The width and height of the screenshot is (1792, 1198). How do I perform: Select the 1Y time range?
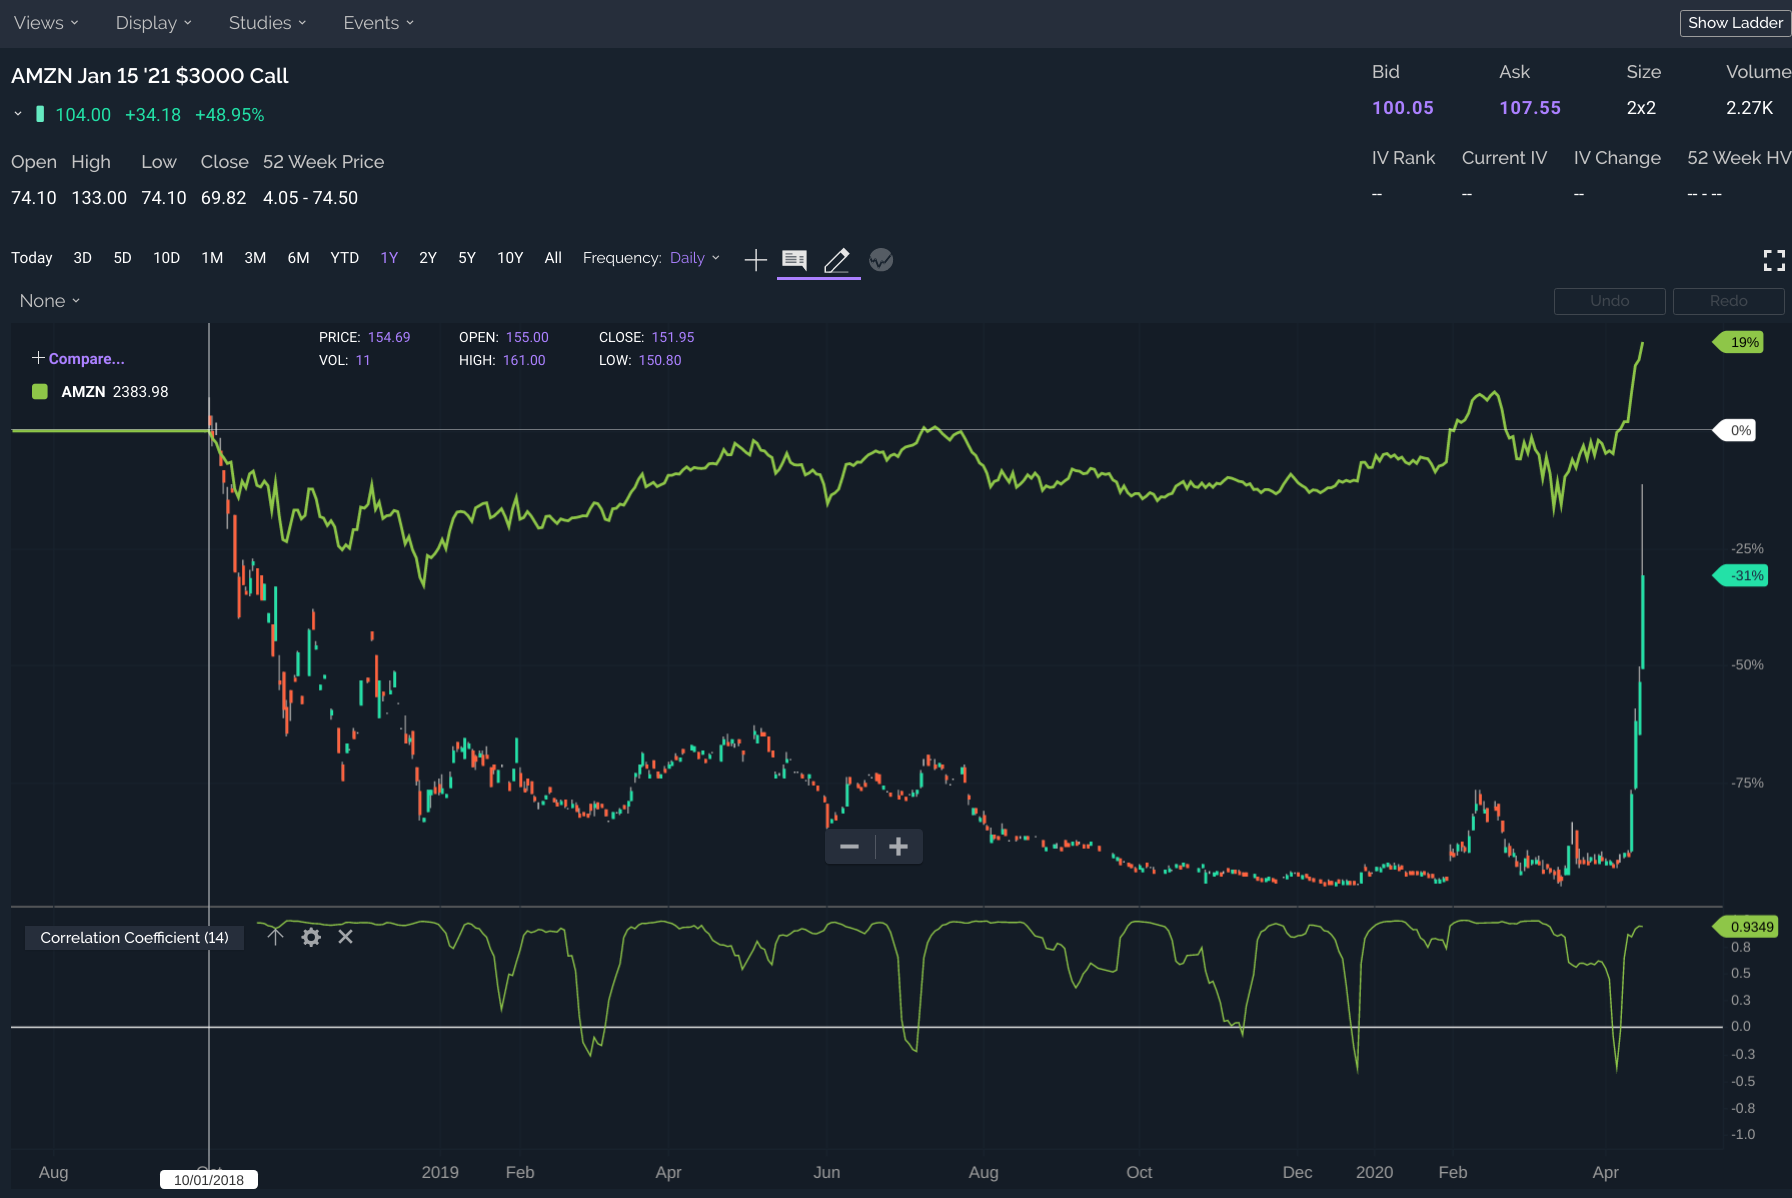389,258
